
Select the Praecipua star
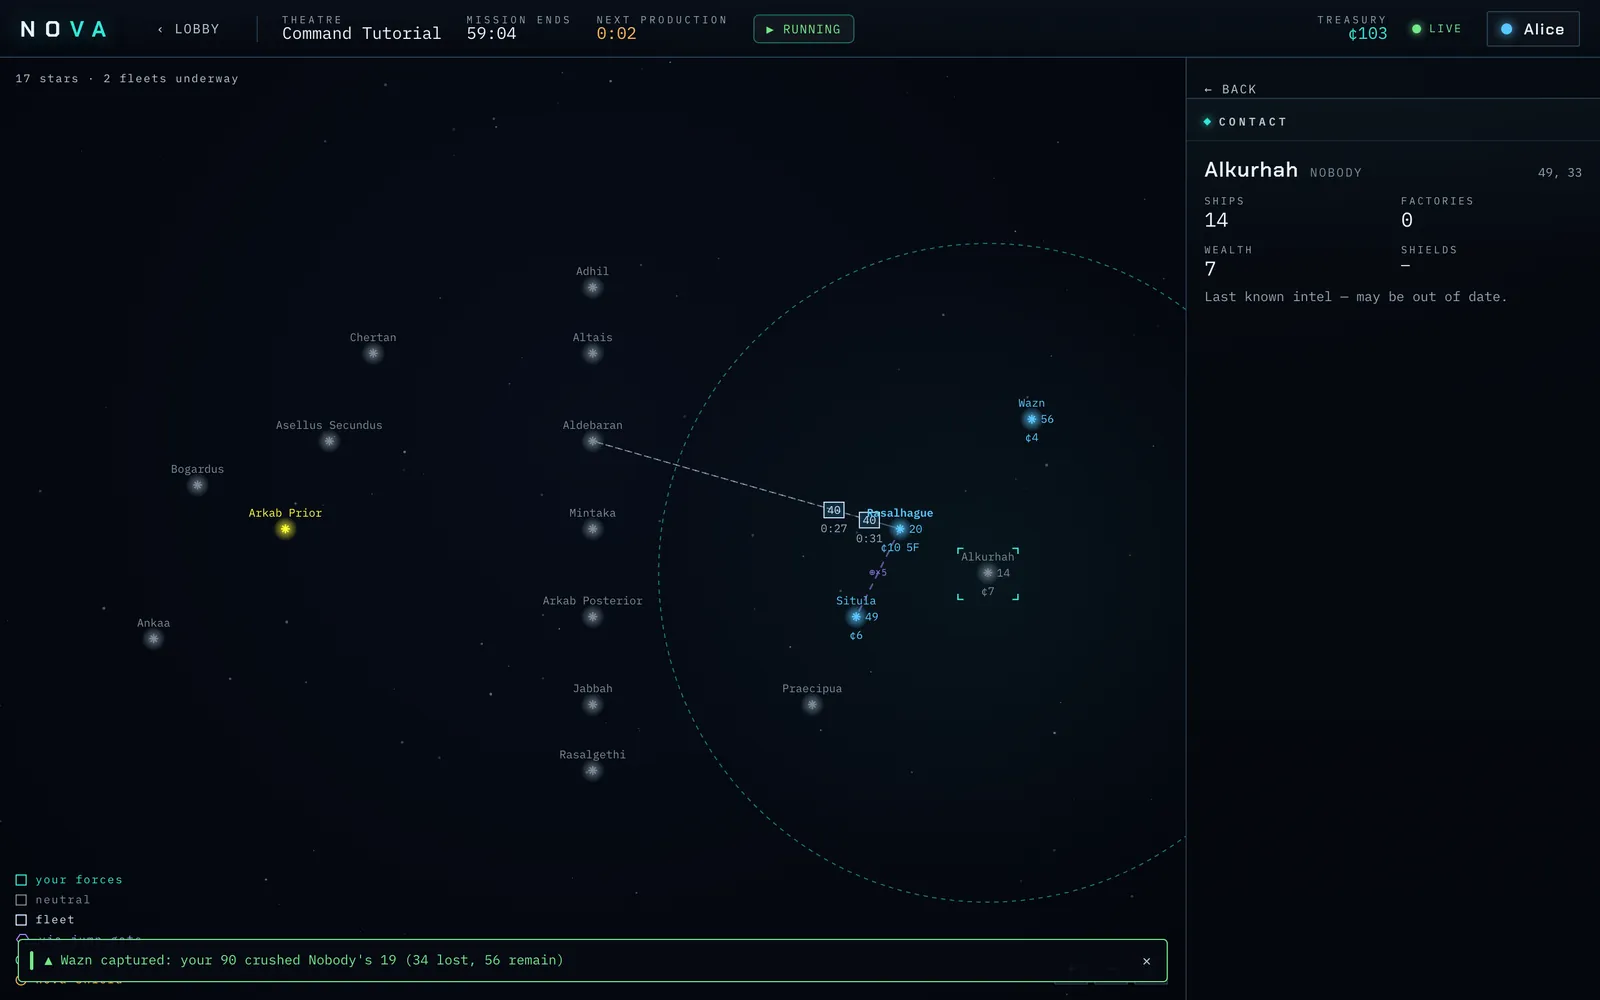coord(812,706)
